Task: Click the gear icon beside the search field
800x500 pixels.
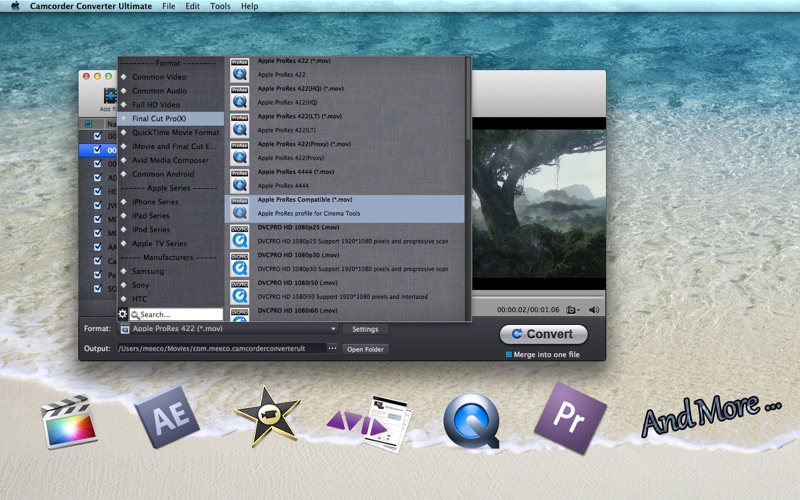Action: click(x=122, y=314)
